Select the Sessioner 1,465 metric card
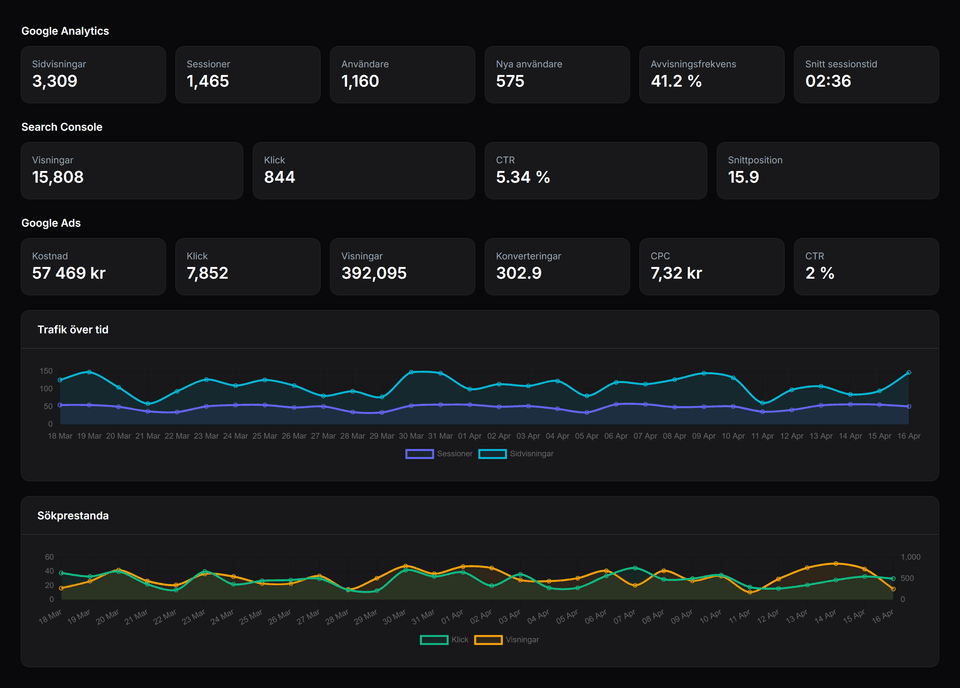 click(x=247, y=74)
